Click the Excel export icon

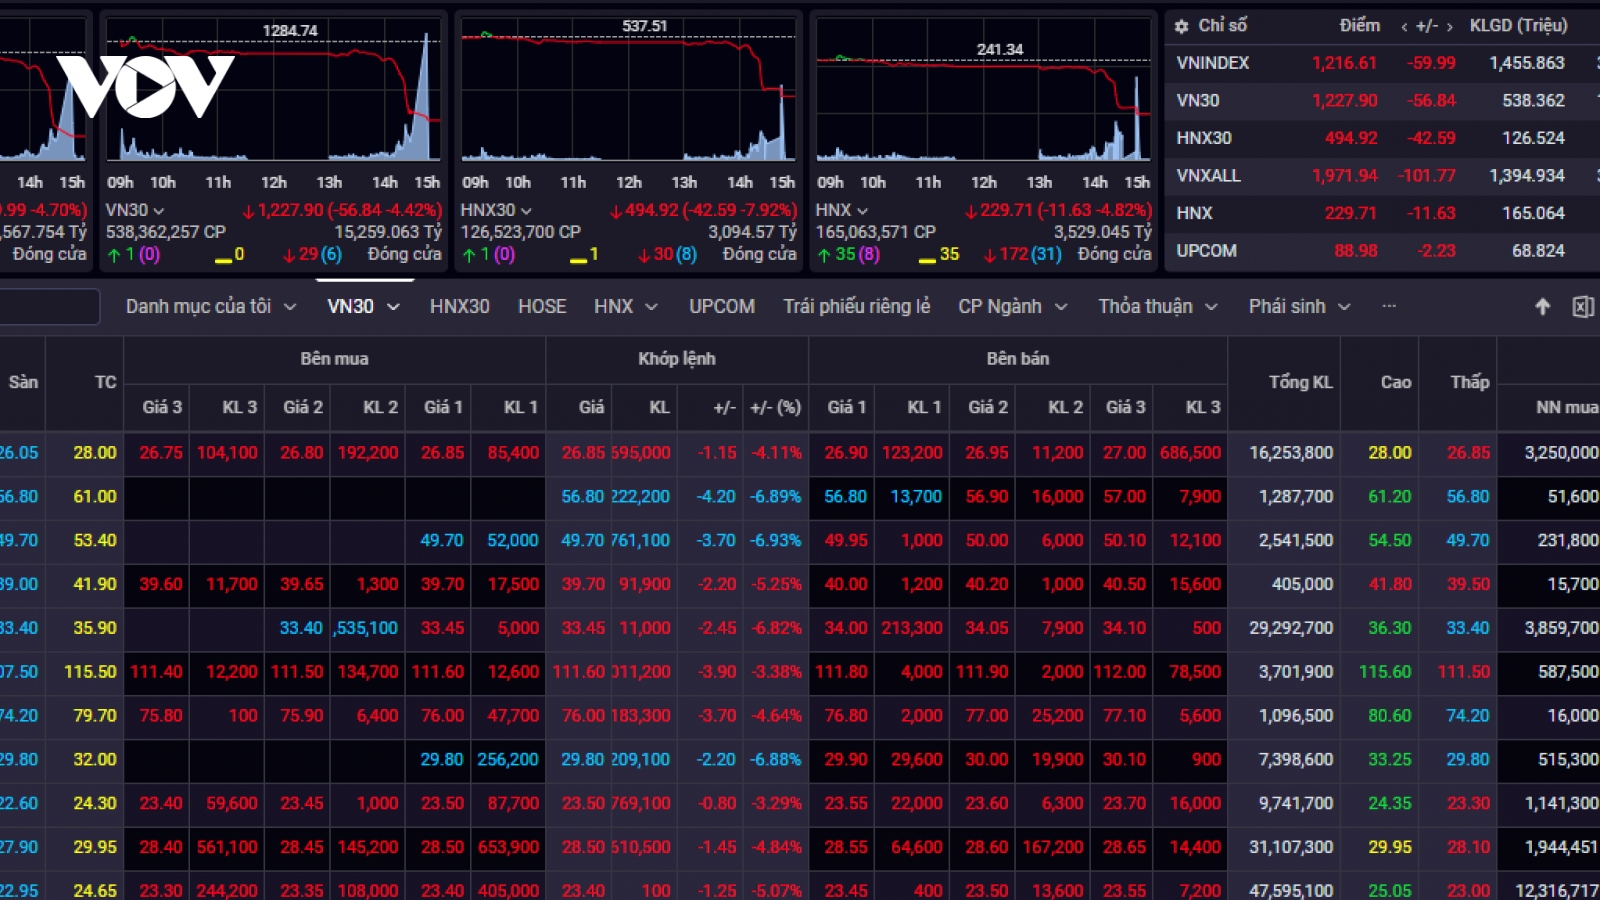click(1583, 307)
